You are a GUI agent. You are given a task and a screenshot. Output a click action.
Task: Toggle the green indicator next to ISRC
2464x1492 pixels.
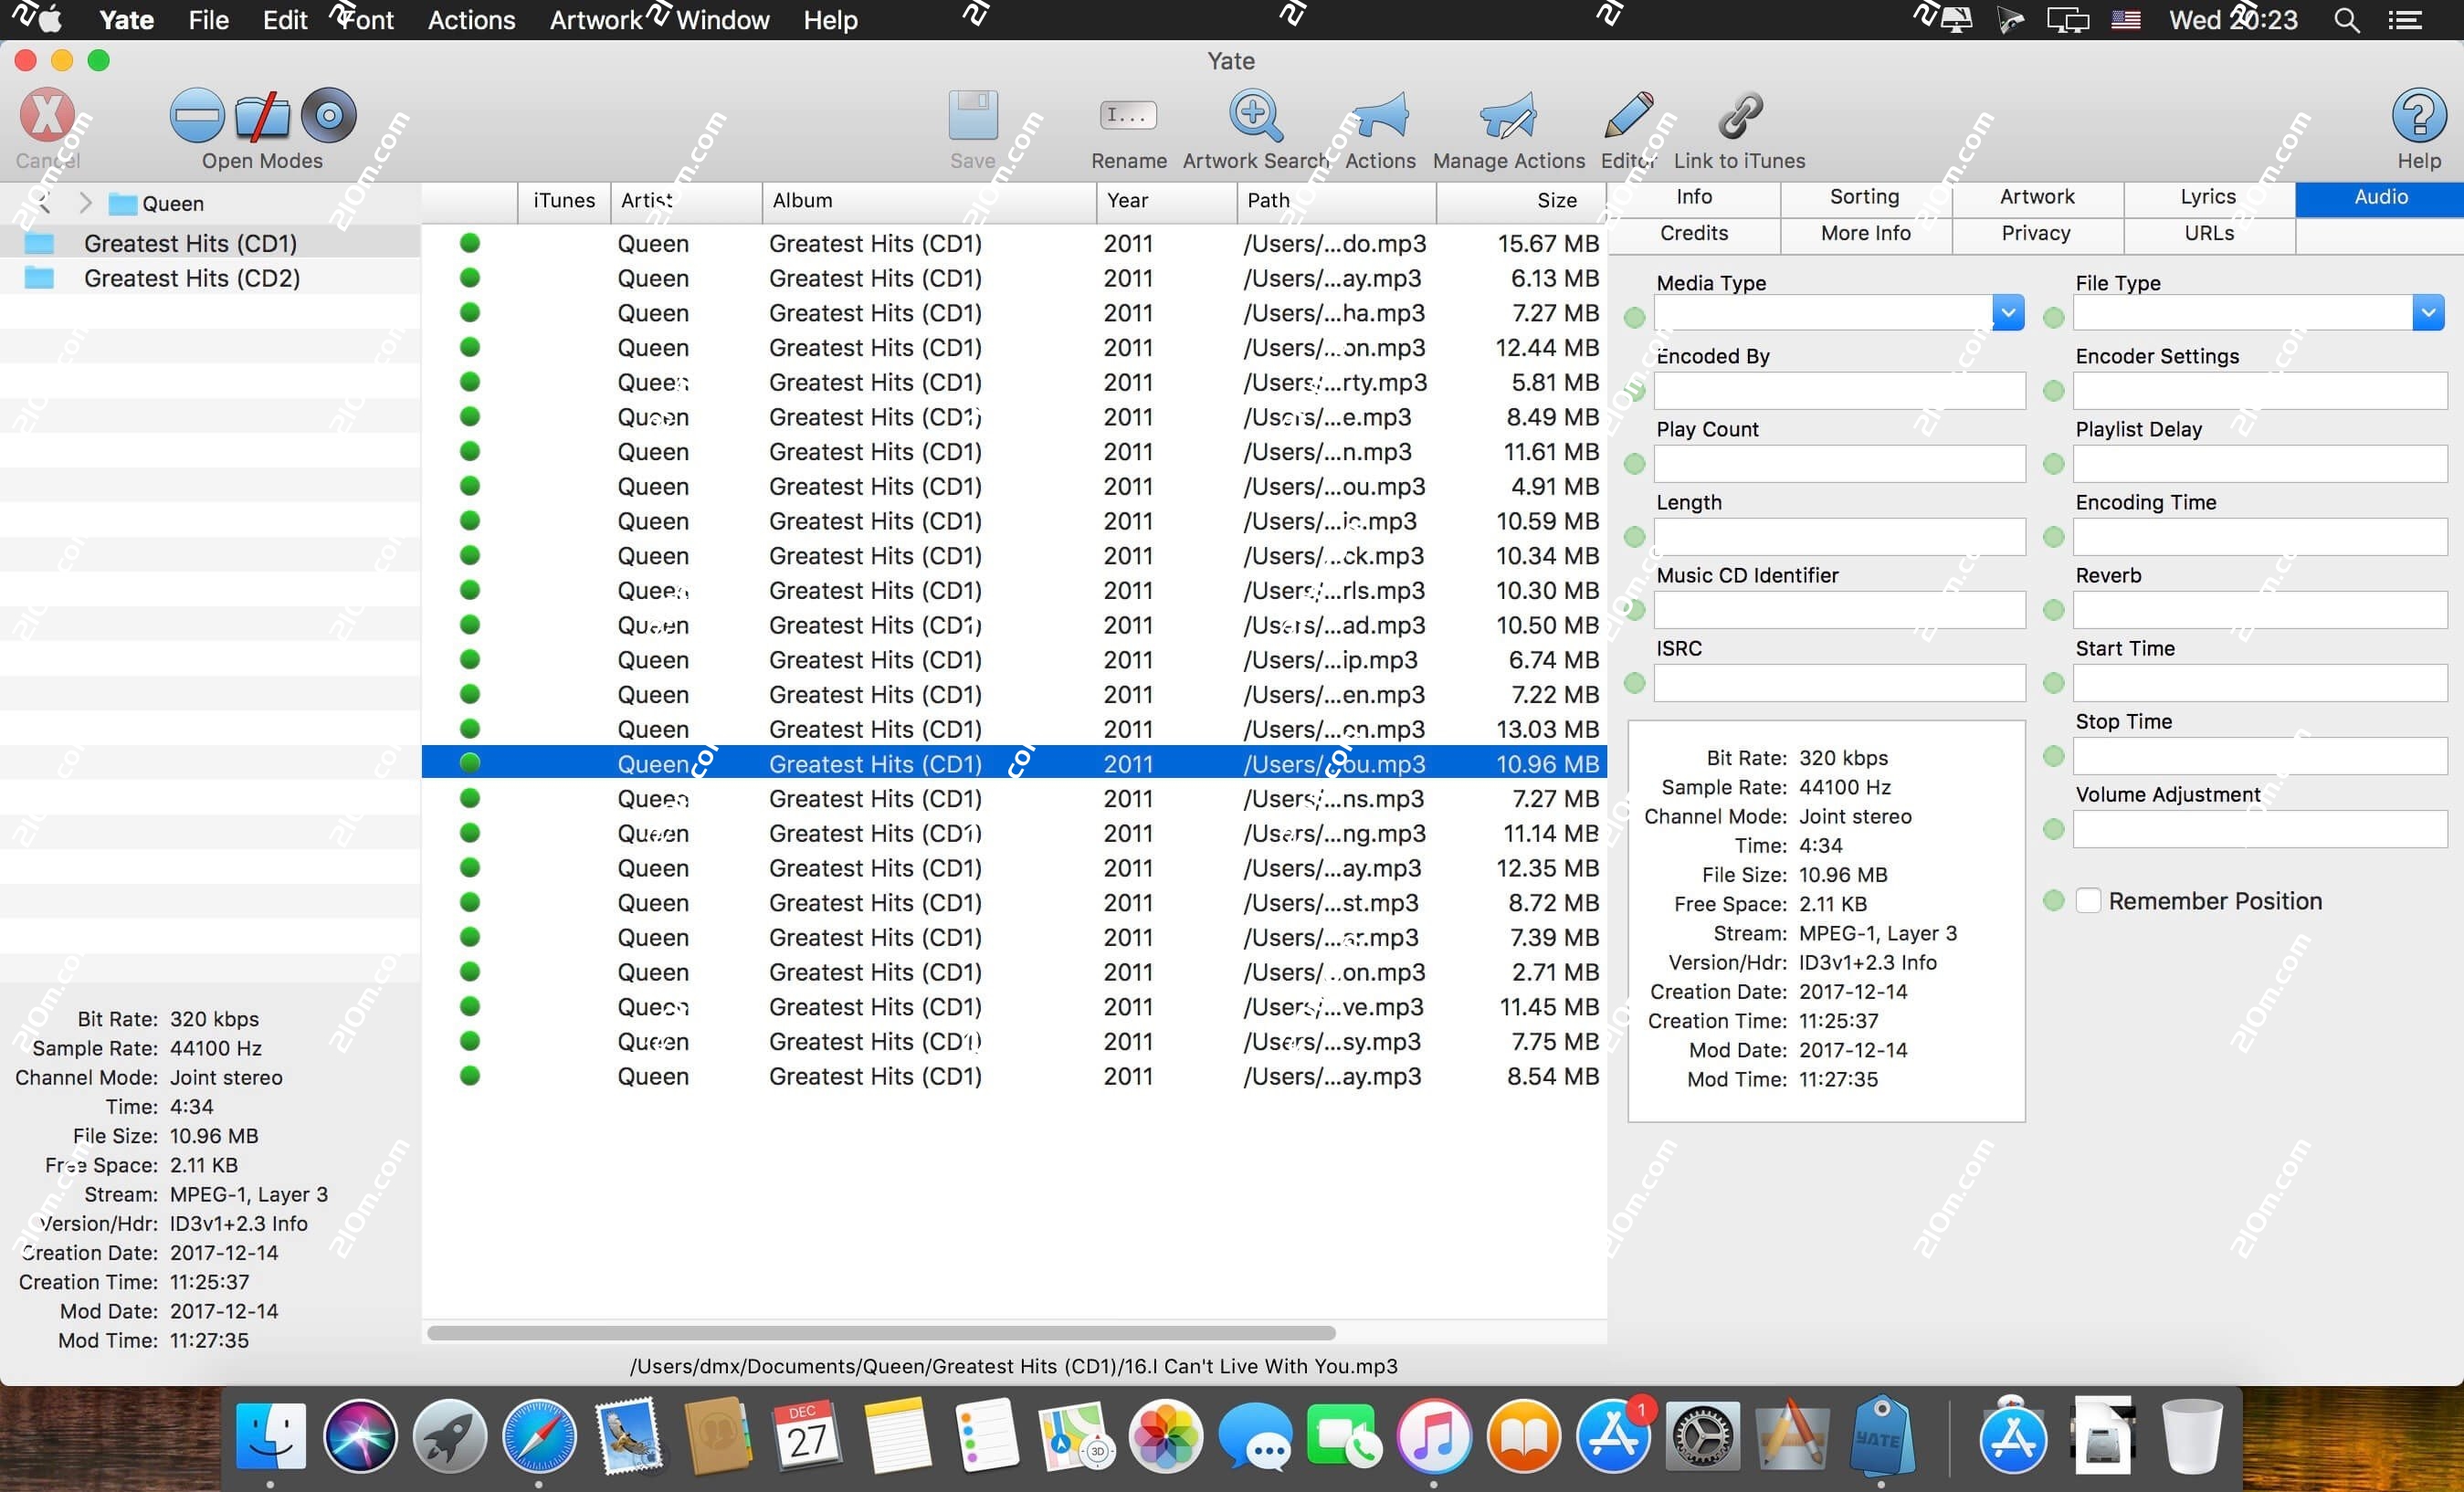1635,683
